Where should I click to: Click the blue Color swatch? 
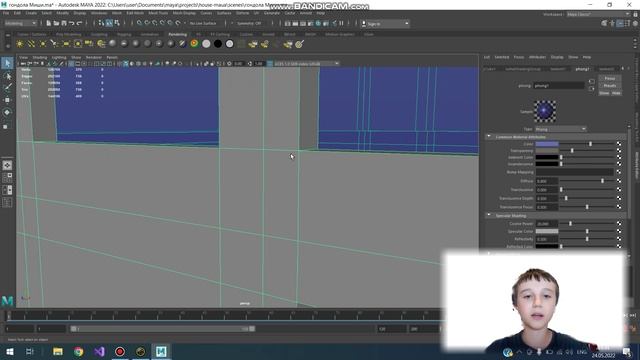pos(547,144)
